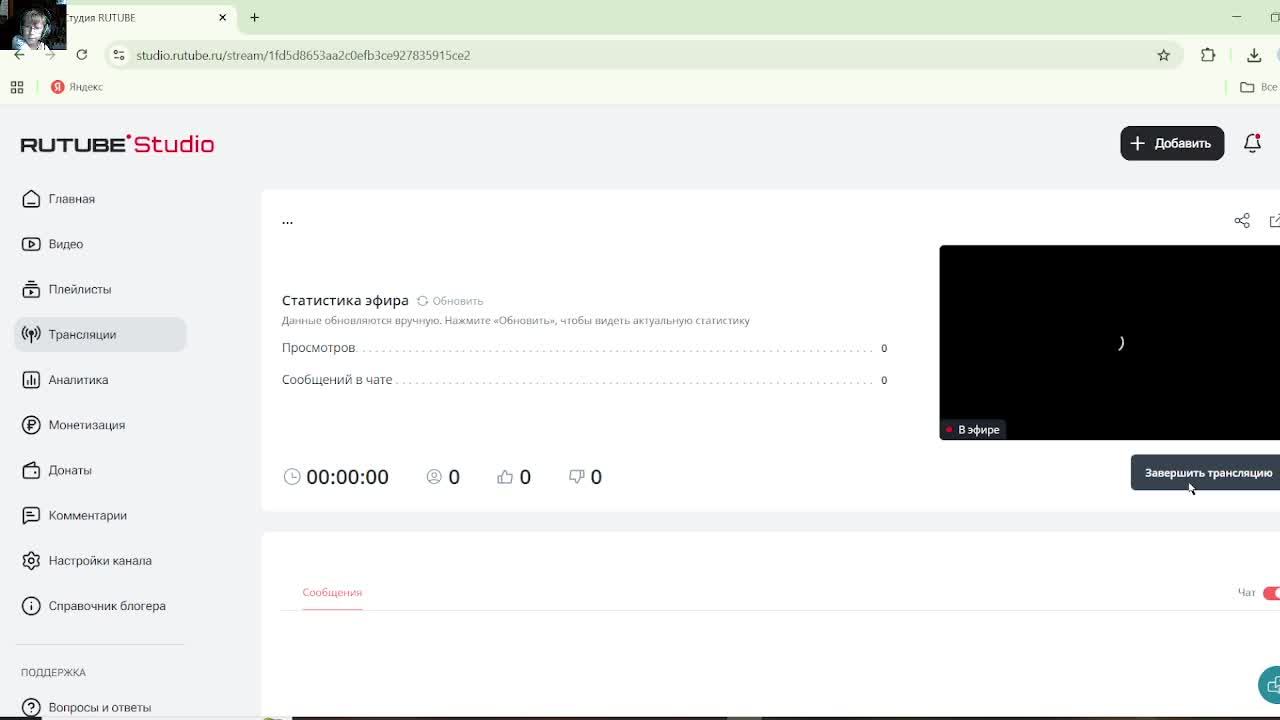The image size is (1280, 720).
Task: Click site info icon in address bar
Action: coord(119,55)
